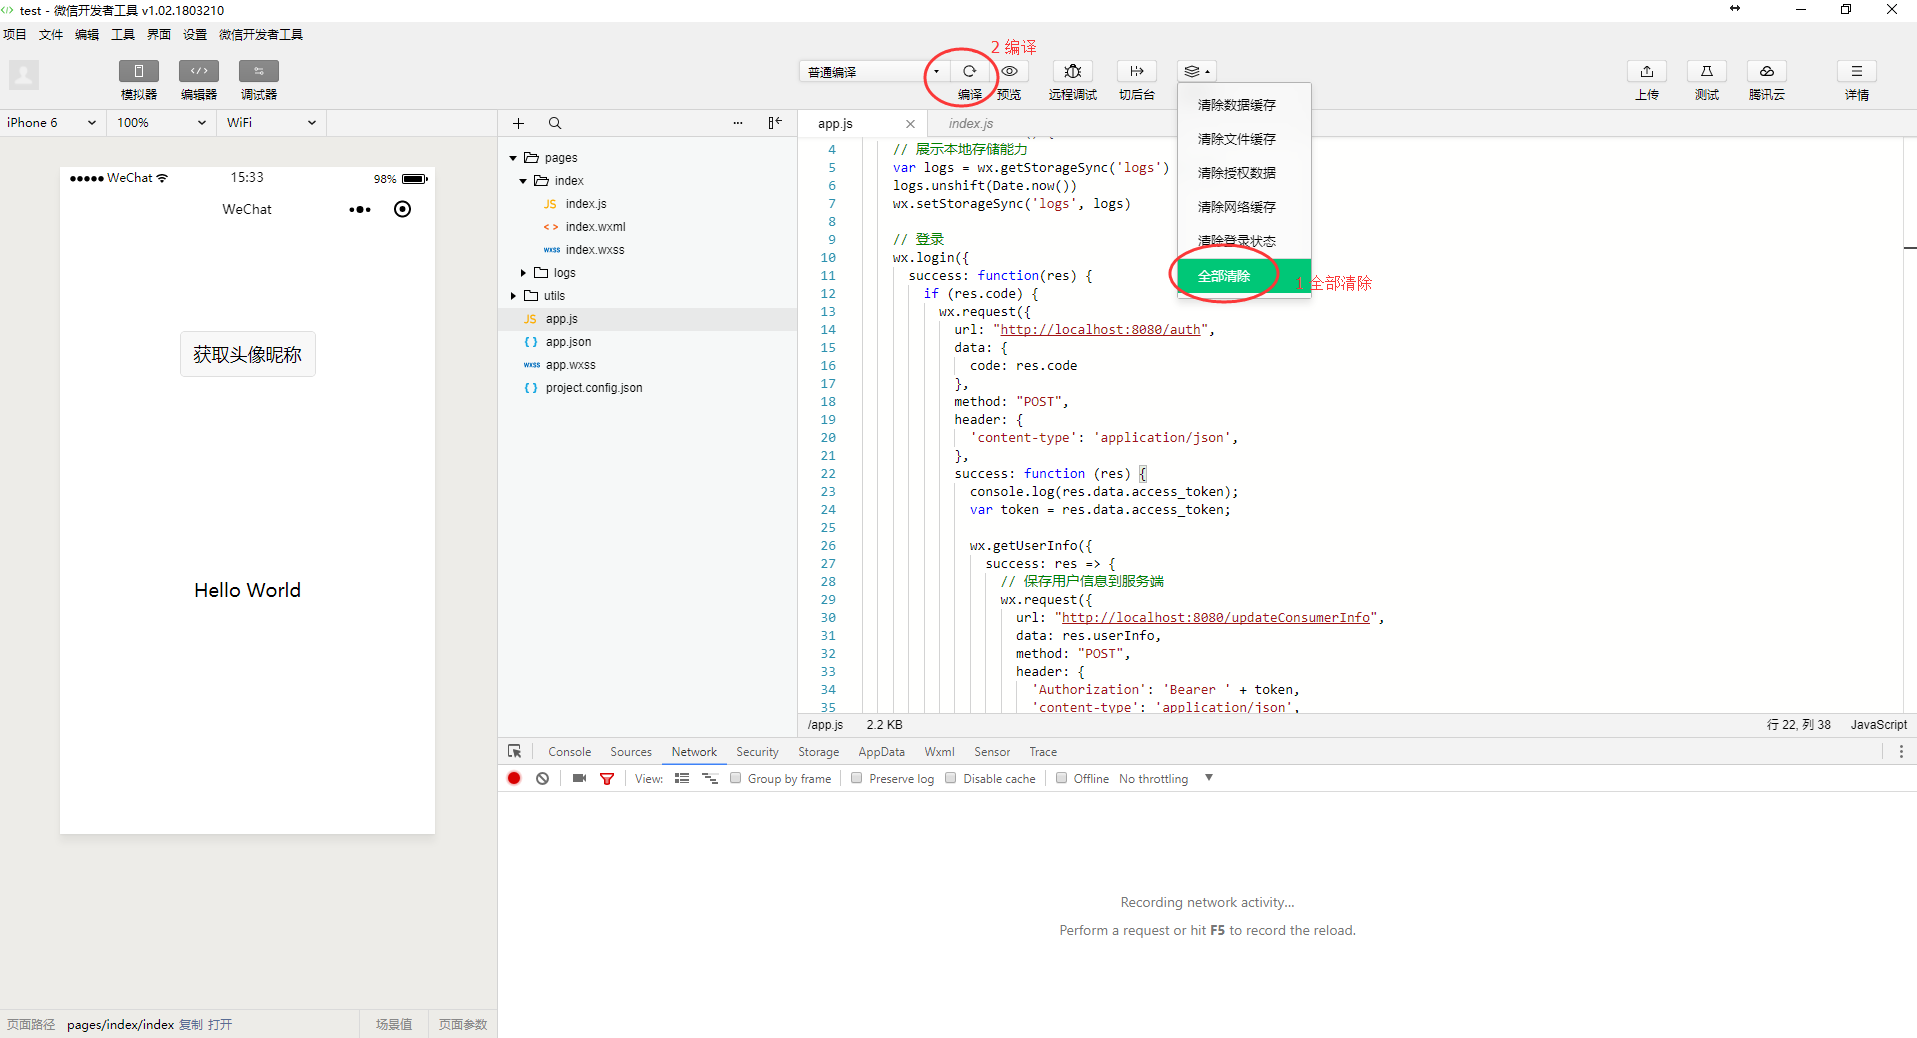Expand the logs folder
Screen dimensions: 1917x1038
523,273
